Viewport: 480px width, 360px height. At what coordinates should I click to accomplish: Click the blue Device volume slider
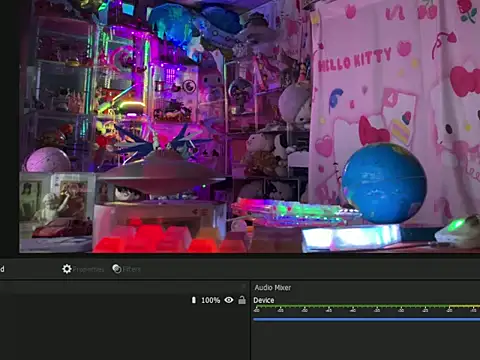366,319
